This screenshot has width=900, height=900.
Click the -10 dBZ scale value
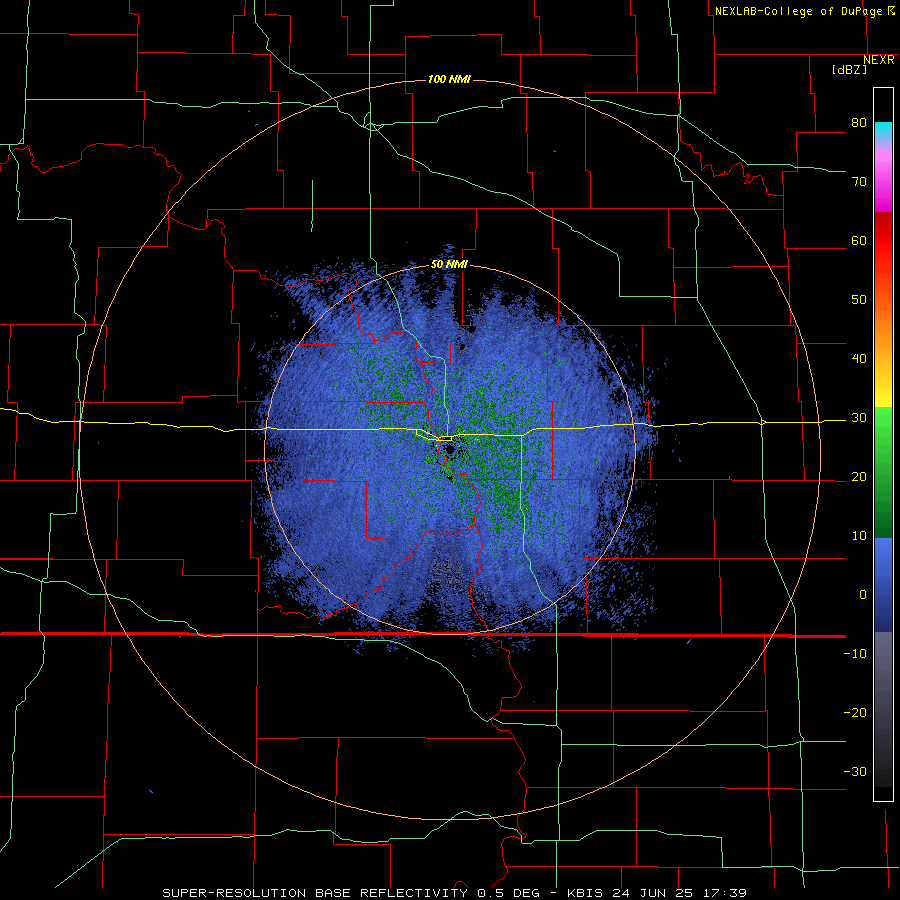855,653
